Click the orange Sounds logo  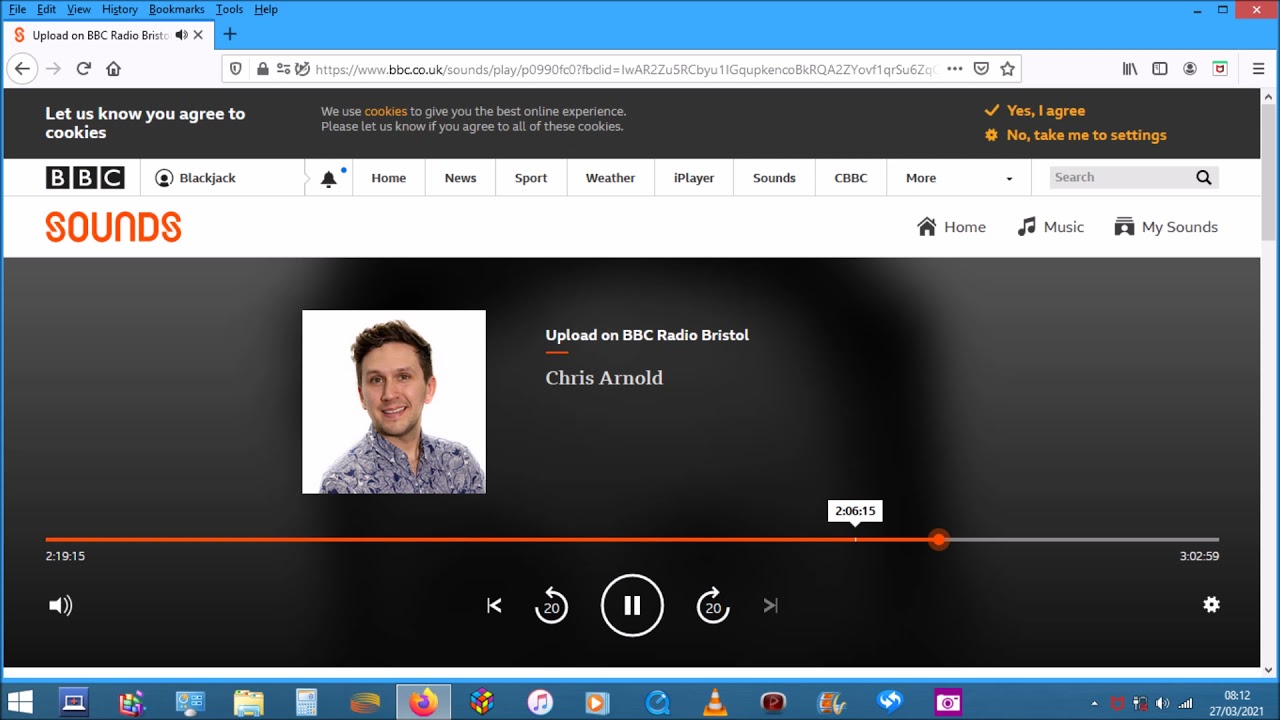tap(113, 227)
